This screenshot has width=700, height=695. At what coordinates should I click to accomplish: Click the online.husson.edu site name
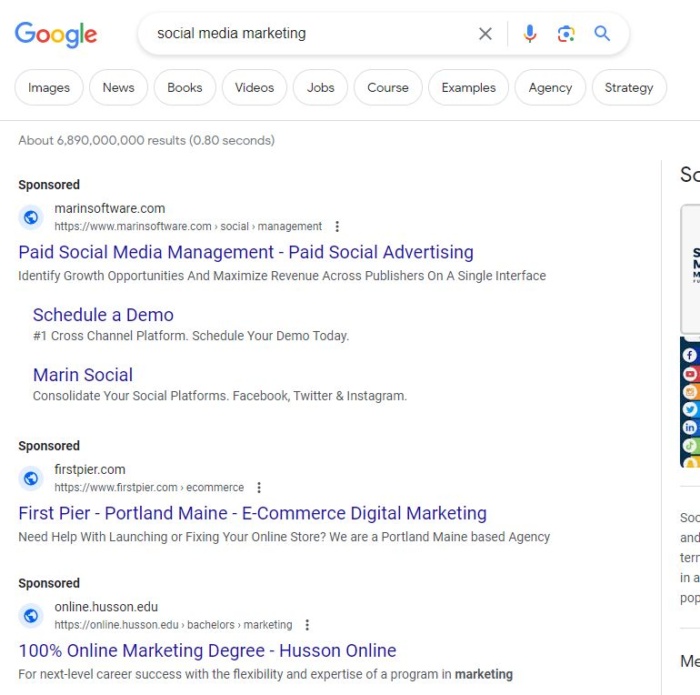click(x=106, y=607)
